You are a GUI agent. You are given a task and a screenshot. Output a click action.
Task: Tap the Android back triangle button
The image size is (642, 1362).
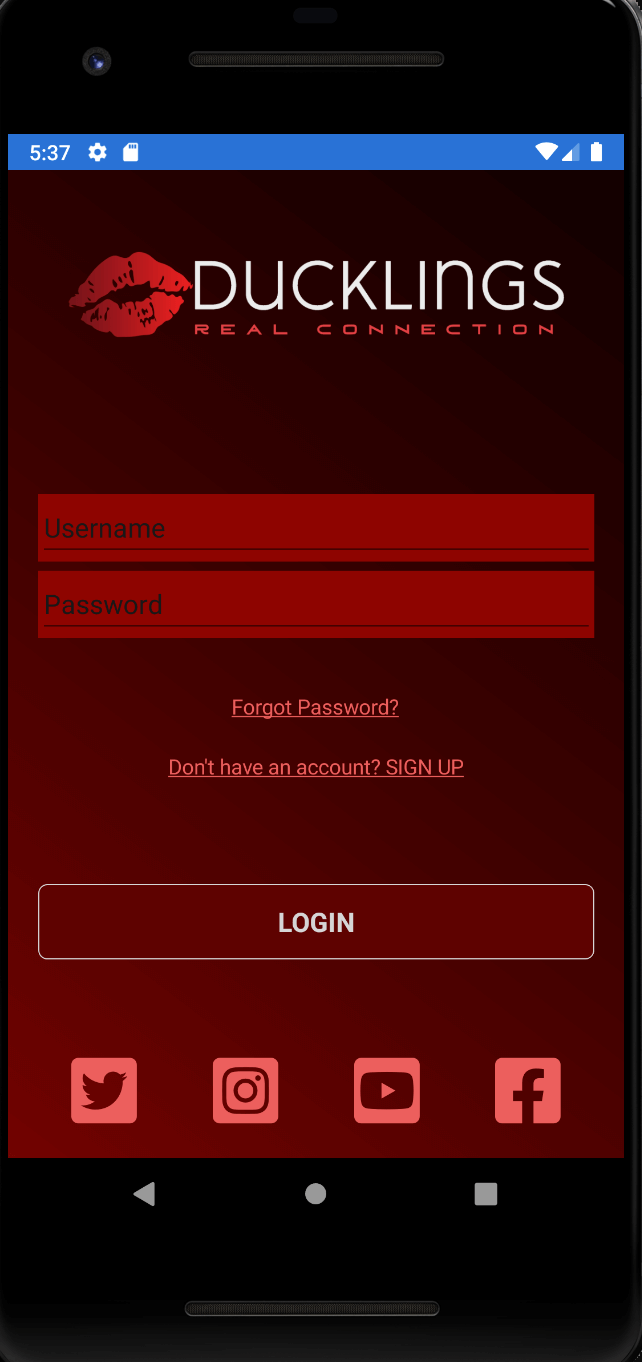coord(145,1193)
